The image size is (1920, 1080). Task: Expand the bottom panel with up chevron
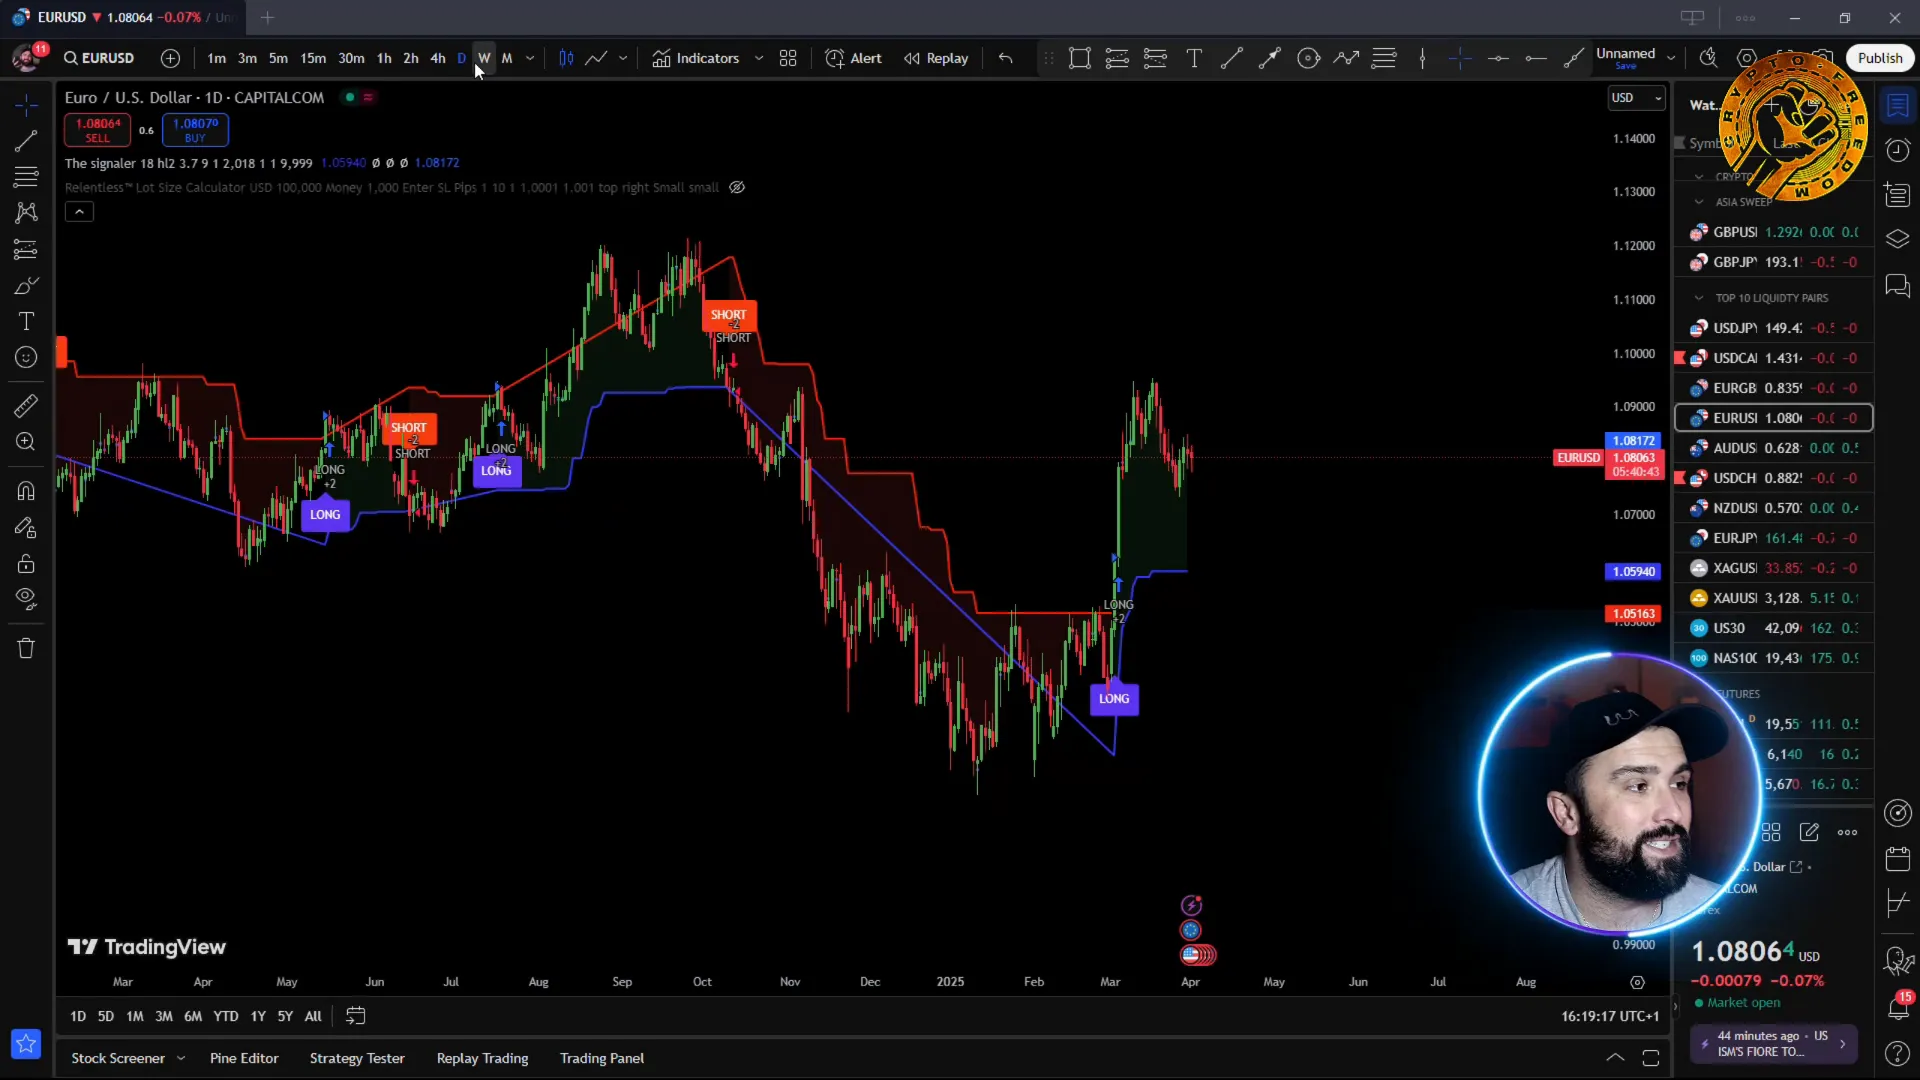click(1615, 1058)
